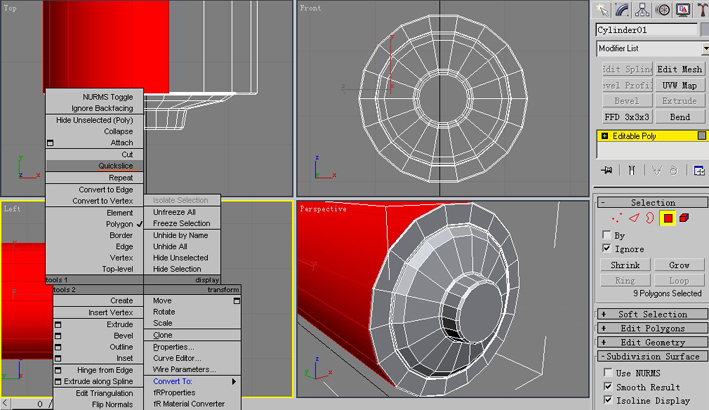The height and width of the screenshot is (410, 709).
Task: Activate Element sub-object mode icon
Action: pyautogui.click(x=684, y=217)
